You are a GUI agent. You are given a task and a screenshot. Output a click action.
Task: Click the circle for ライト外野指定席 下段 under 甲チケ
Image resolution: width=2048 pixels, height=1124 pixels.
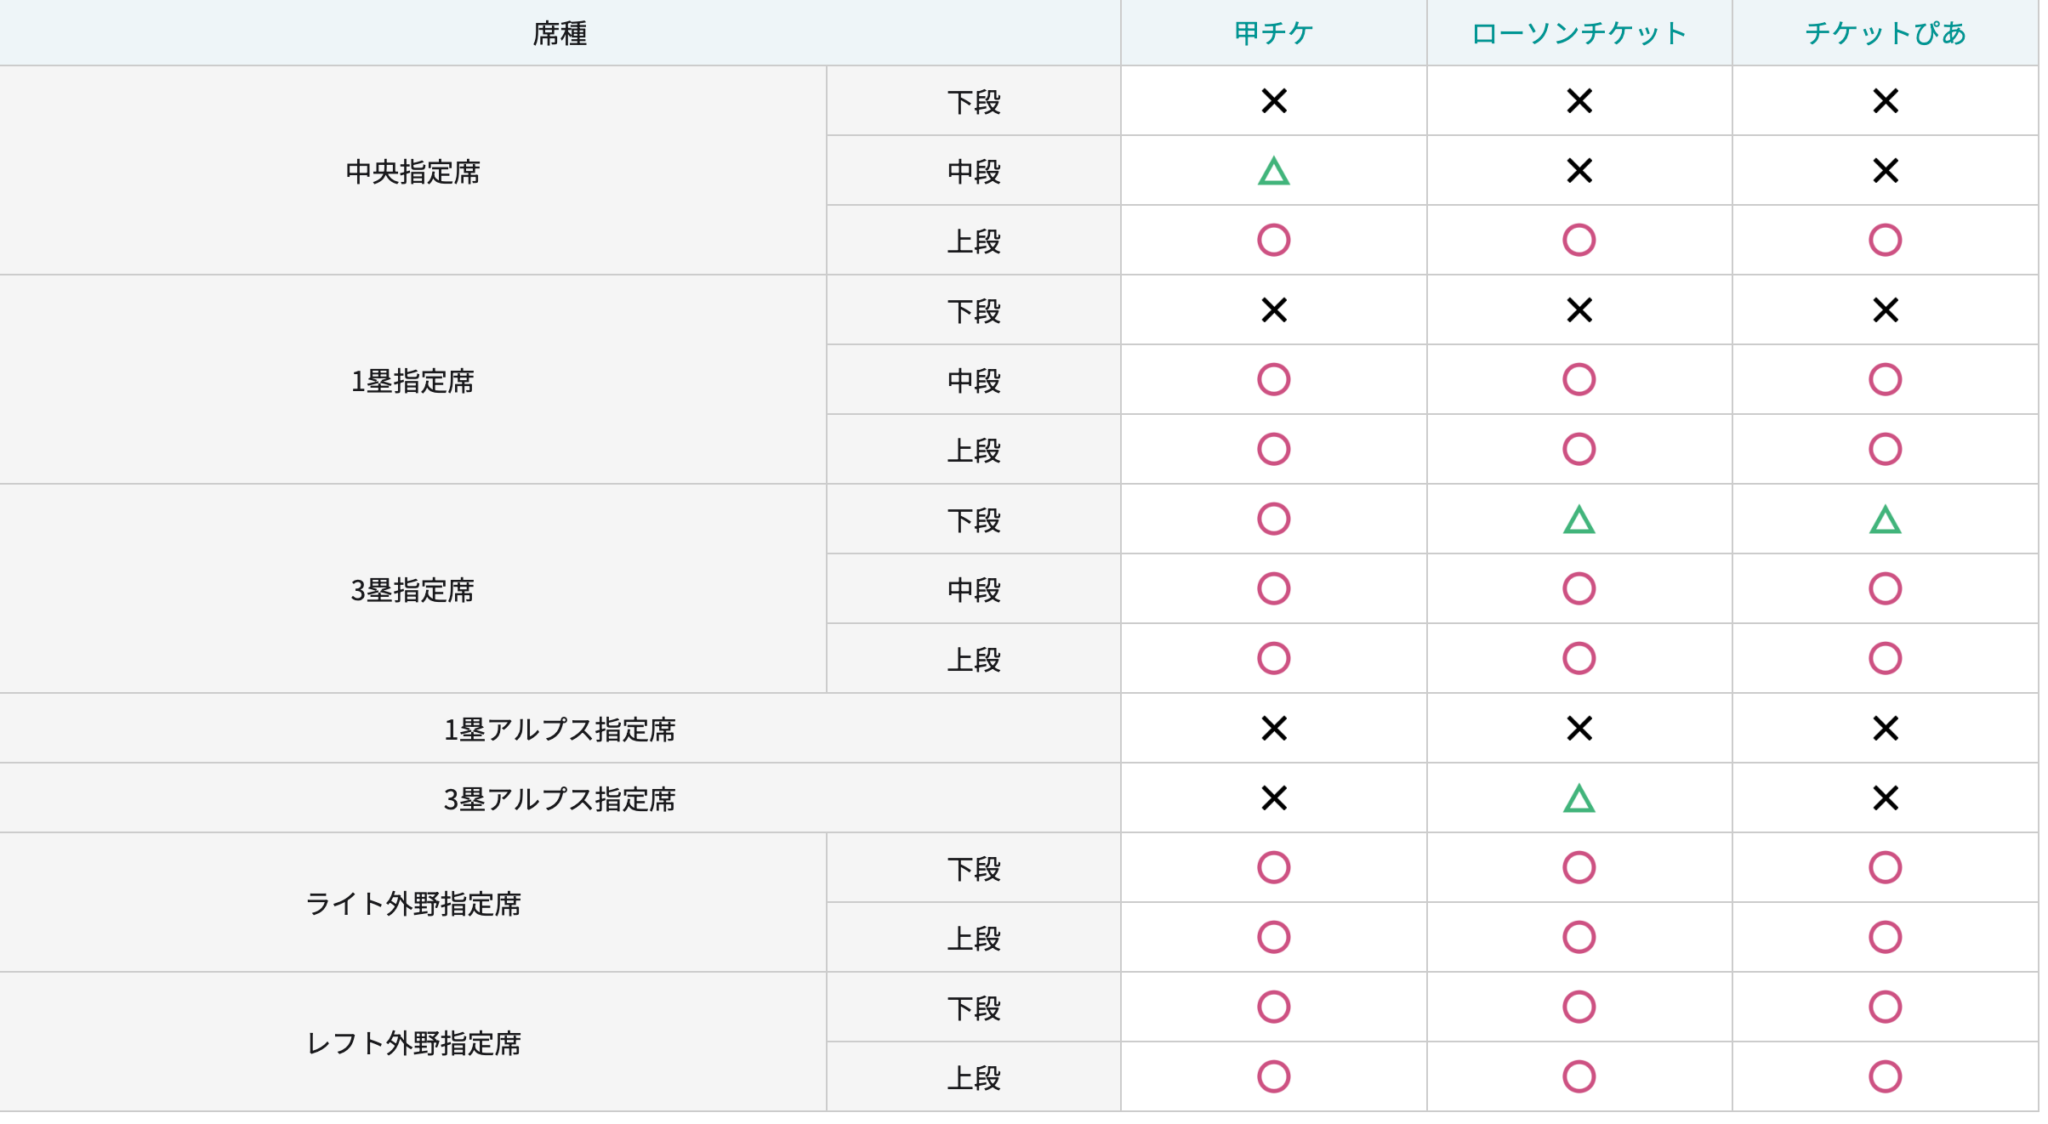click(x=1273, y=868)
